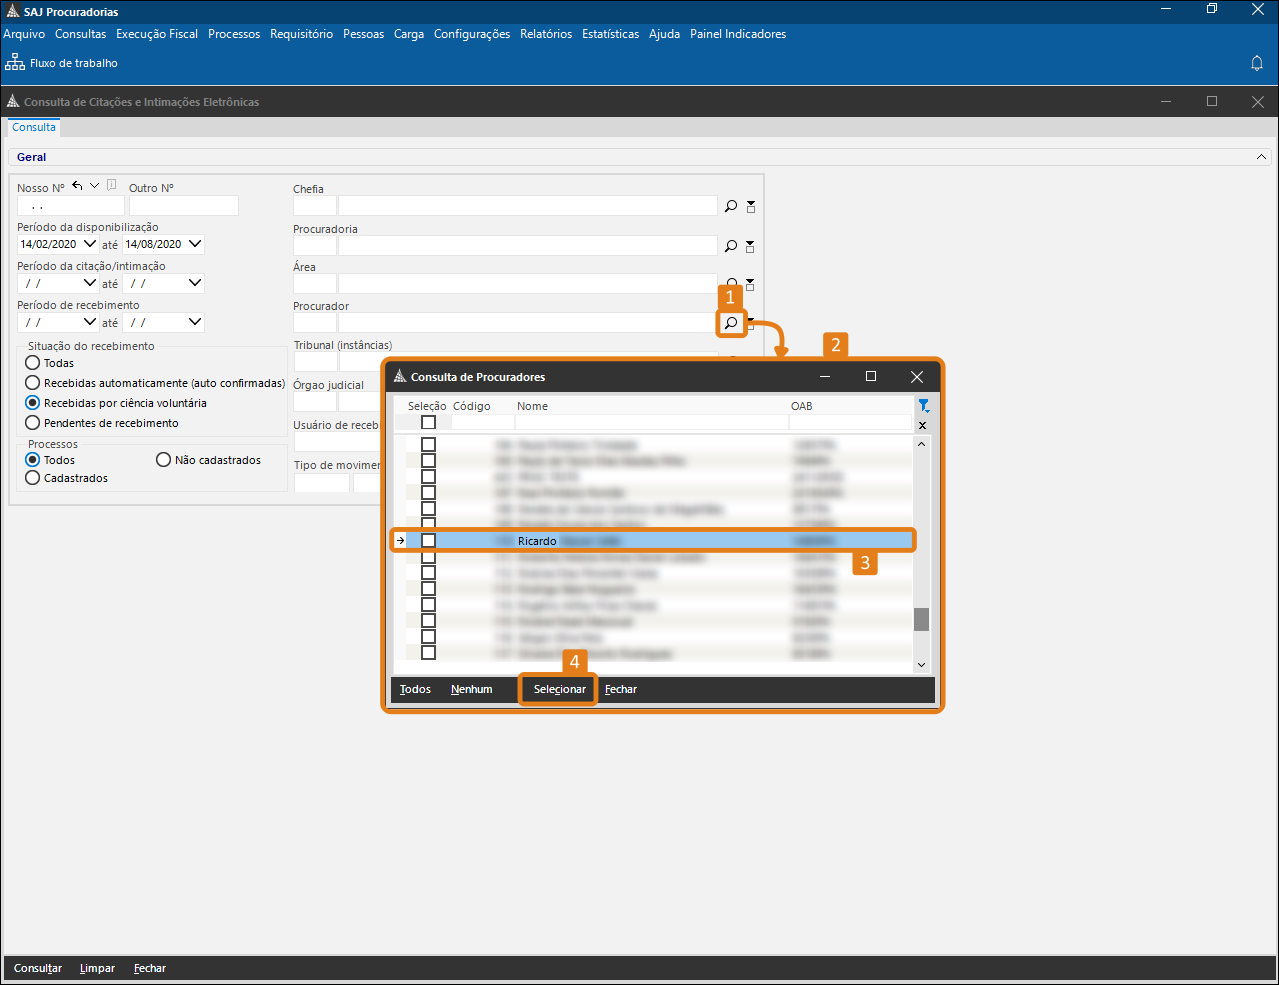Check the selection box on Ricardo's row
This screenshot has height=985, width=1279.
tap(428, 541)
